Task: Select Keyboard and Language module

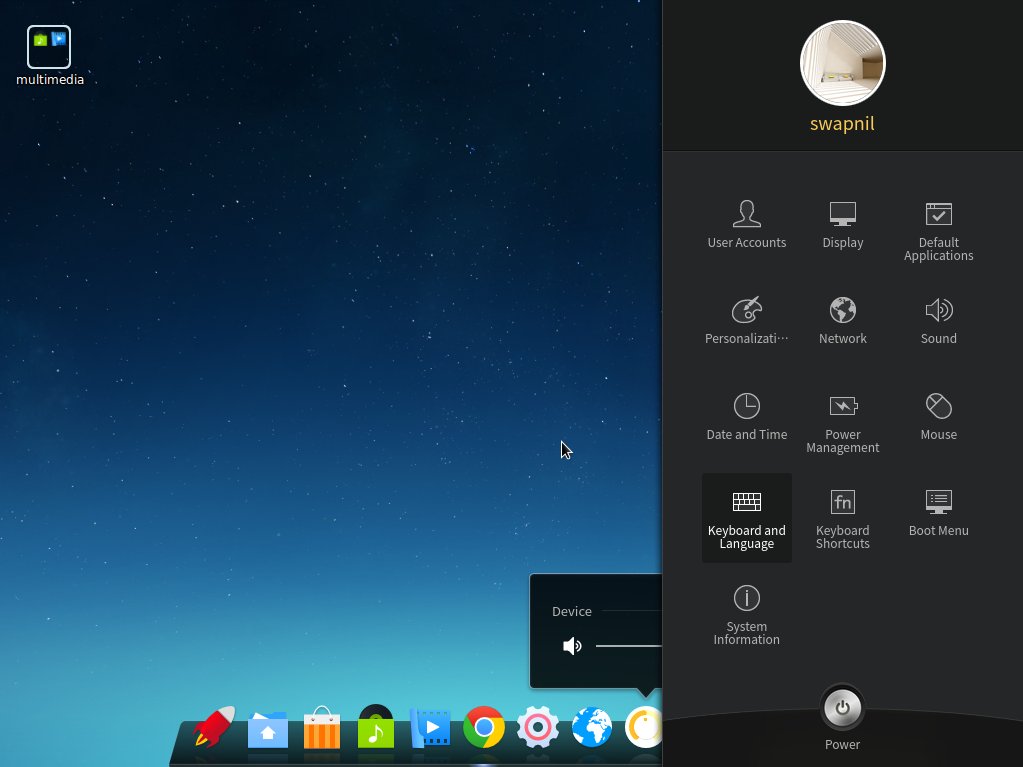Action: (x=746, y=518)
